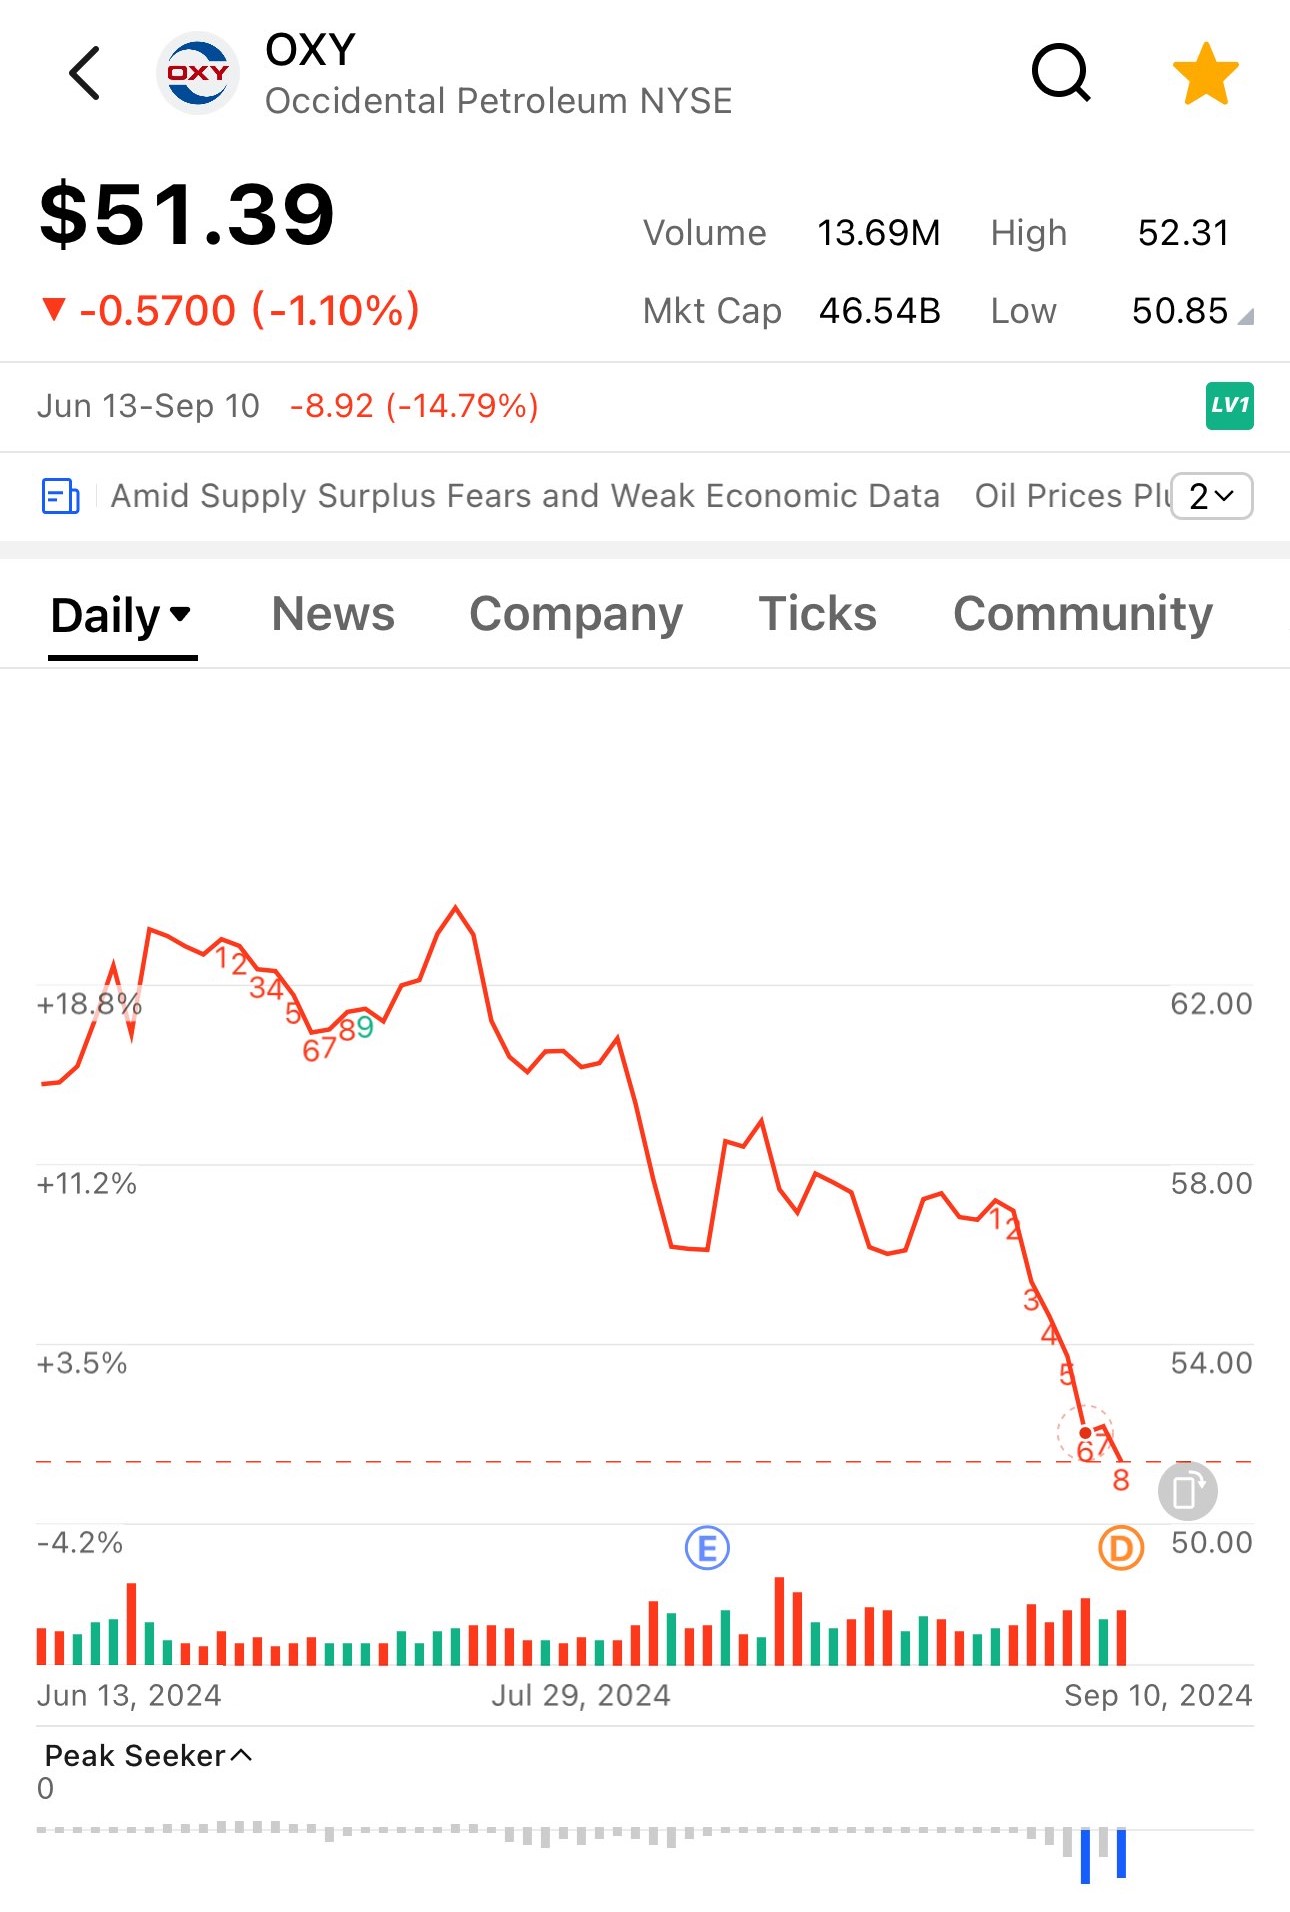Expand the news count dropdown showing 2
The height and width of the screenshot is (1912, 1290).
click(1211, 496)
